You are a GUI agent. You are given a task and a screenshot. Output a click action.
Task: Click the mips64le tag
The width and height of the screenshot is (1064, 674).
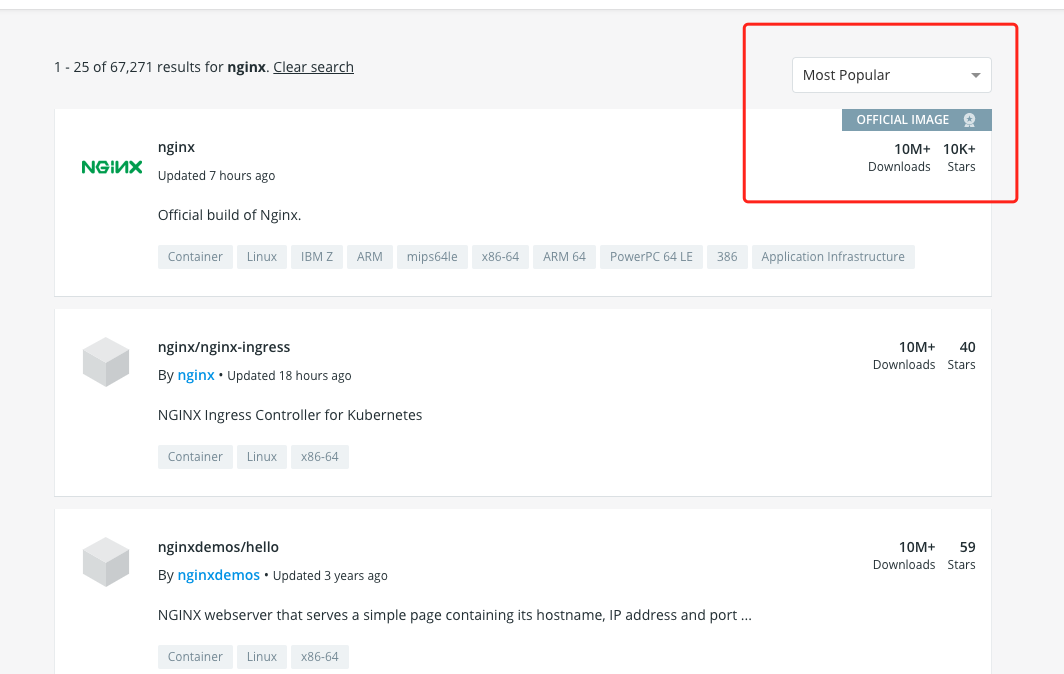[432, 257]
